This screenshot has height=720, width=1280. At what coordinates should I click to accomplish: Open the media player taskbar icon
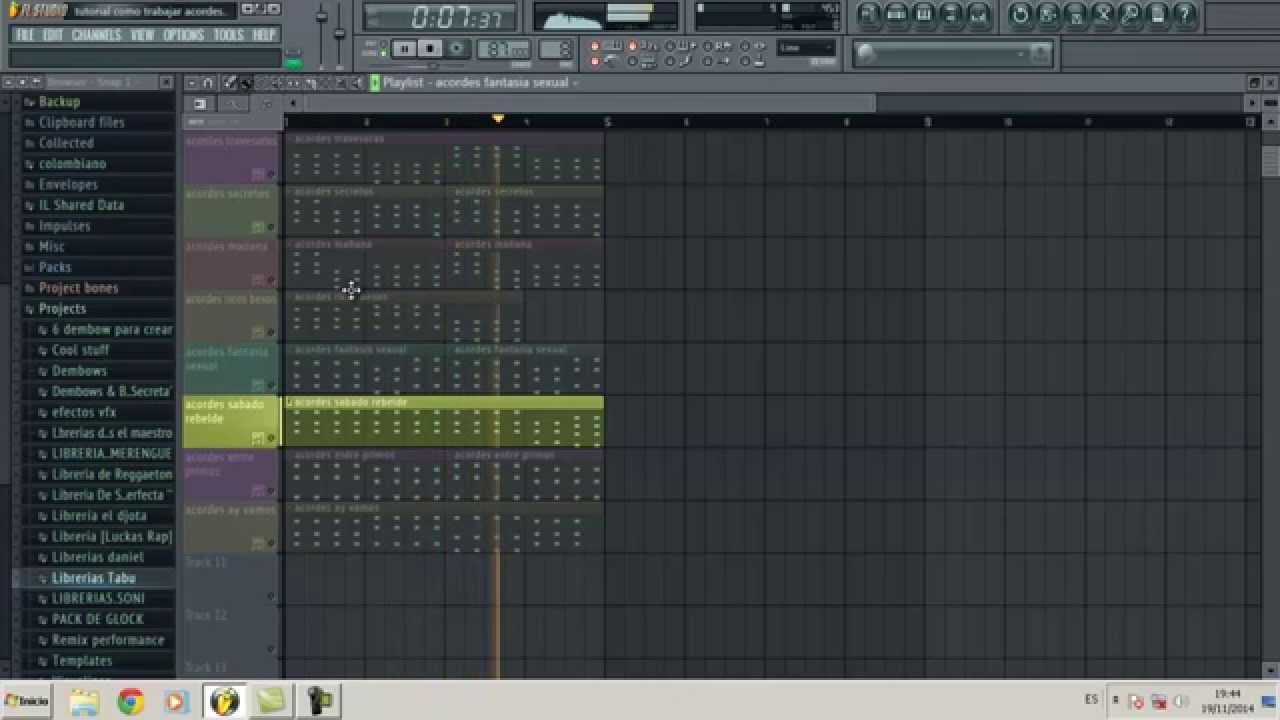176,702
